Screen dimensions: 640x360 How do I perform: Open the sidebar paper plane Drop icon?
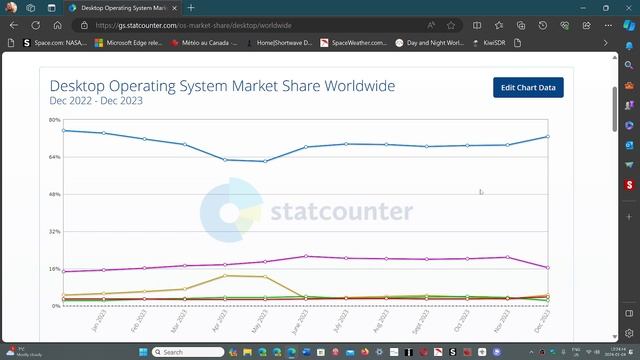click(x=629, y=165)
